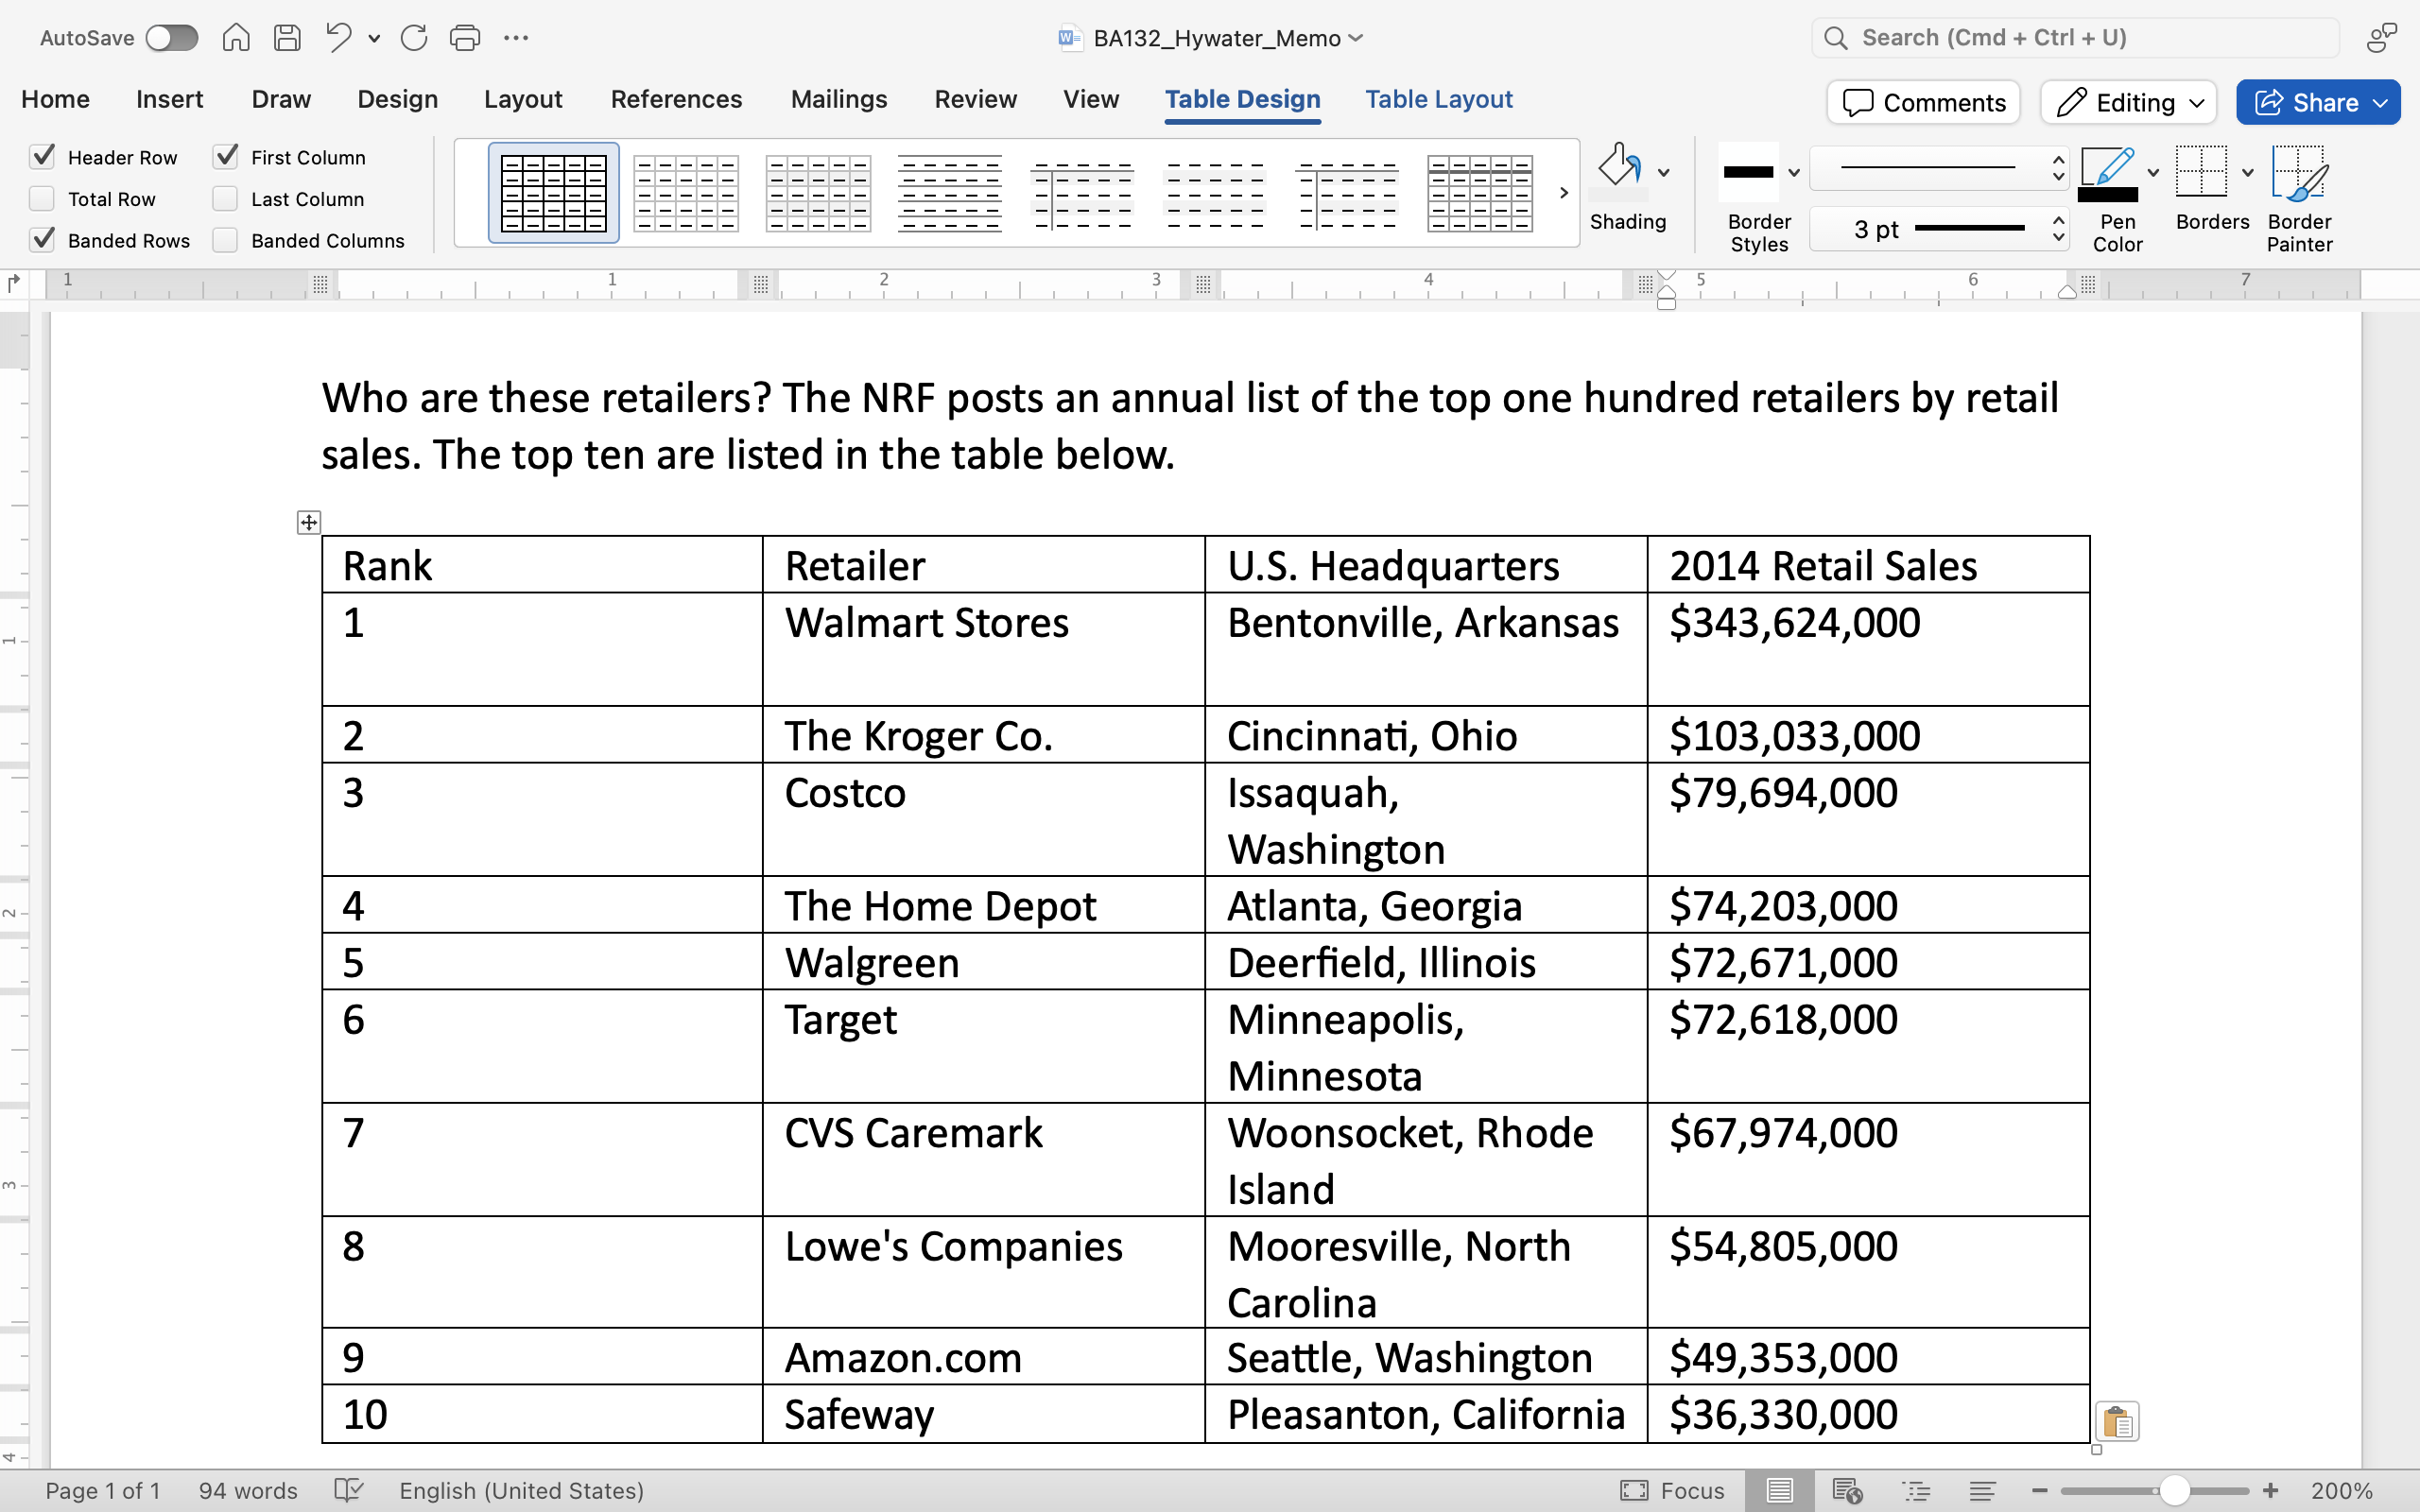Click the collaboration share people icon
The height and width of the screenshot is (1512, 2420).
coord(2382,38)
